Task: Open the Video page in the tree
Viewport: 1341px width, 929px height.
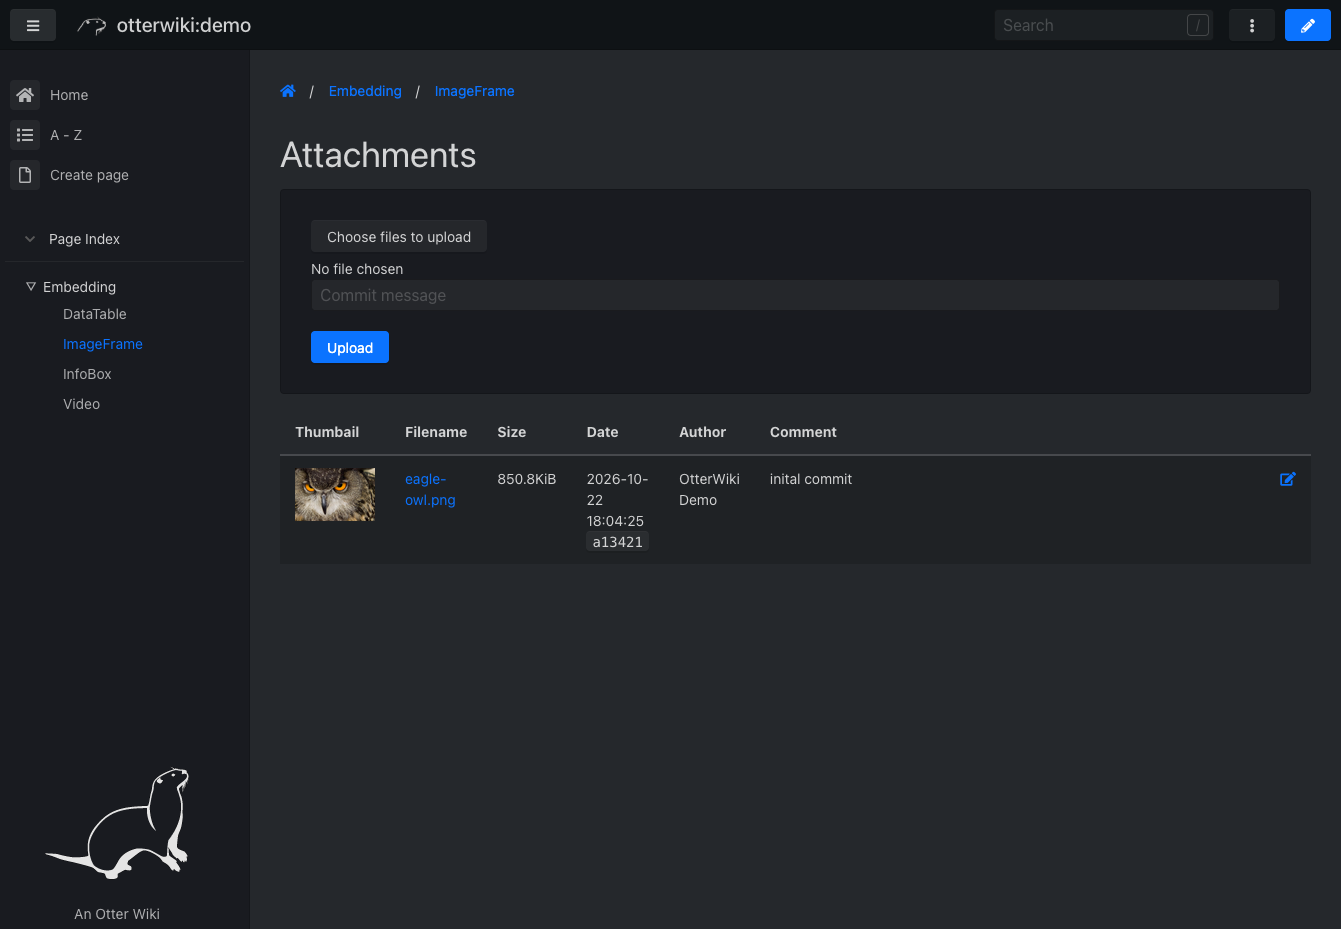Action: 81,404
